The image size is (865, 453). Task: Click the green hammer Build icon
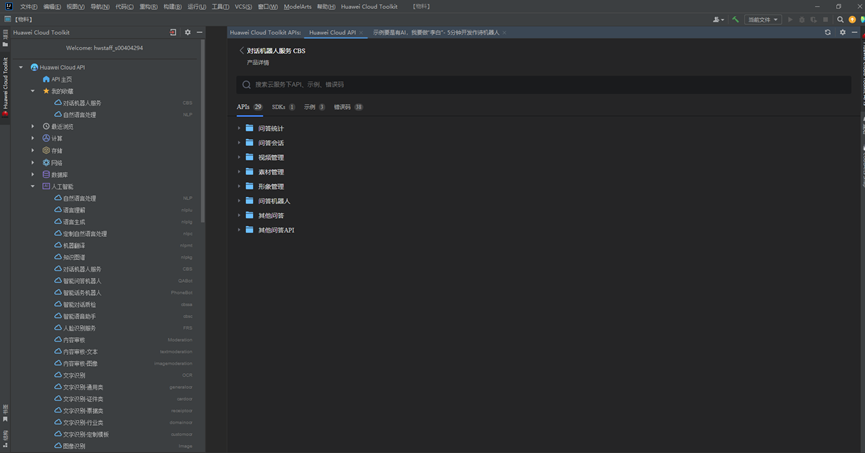[x=735, y=19]
